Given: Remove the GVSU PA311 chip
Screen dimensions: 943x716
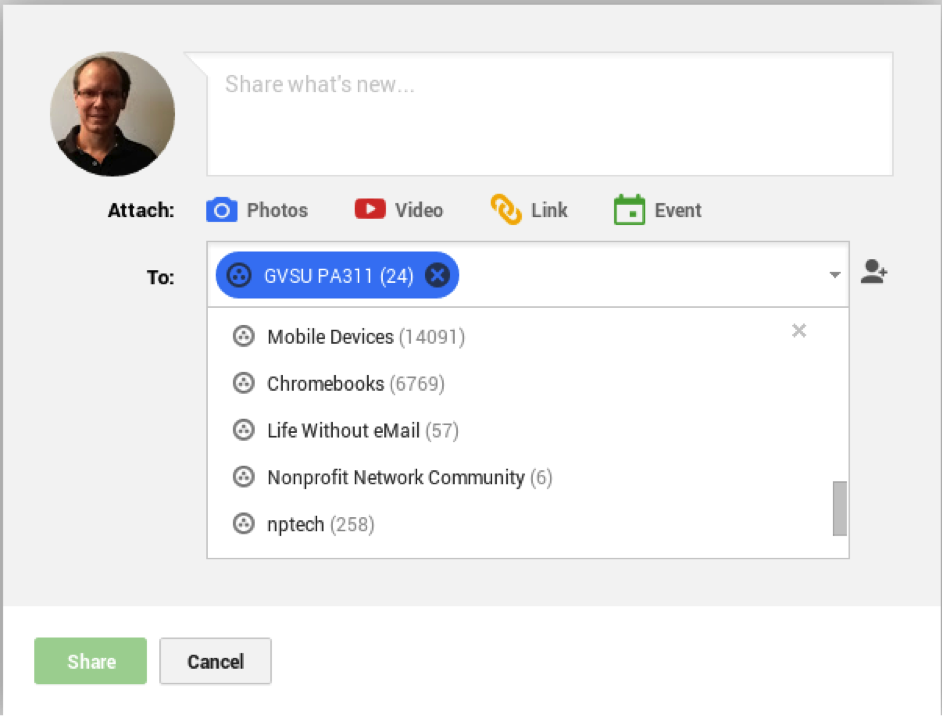Looking at the screenshot, I should (437, 275).
